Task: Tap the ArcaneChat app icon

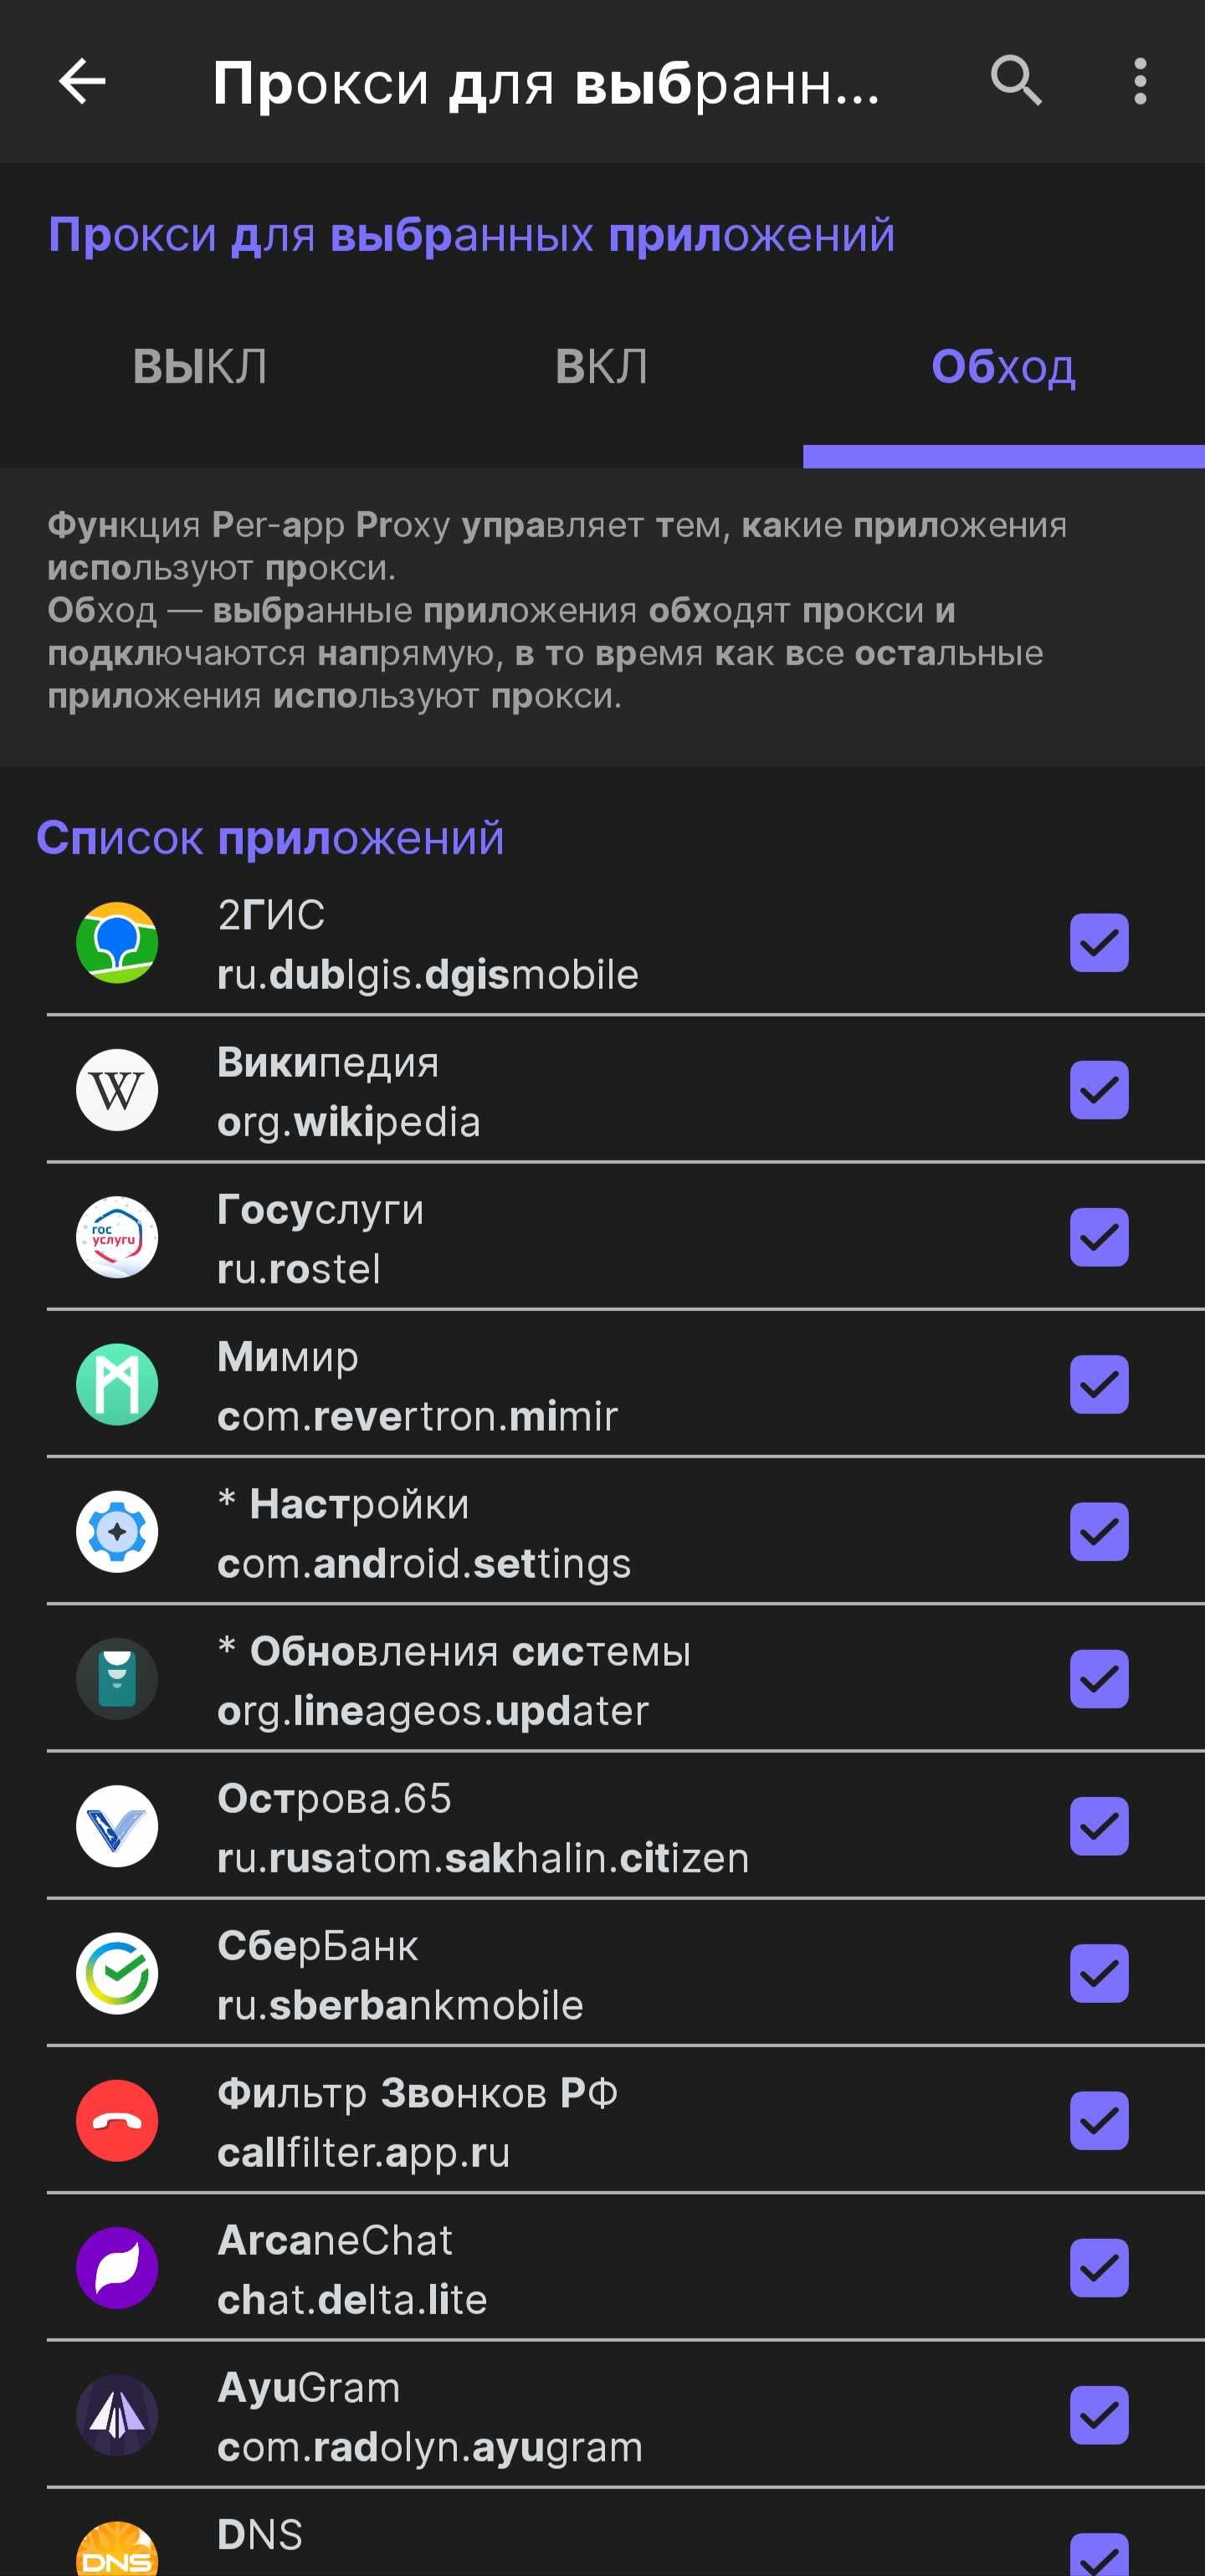Action: coord(117,2267)
